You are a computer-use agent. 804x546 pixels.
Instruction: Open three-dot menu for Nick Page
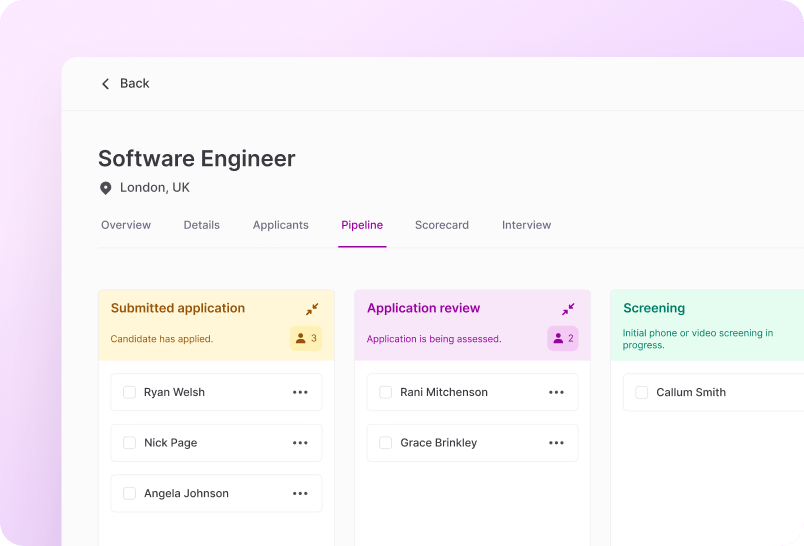click(x=300, y=443)
